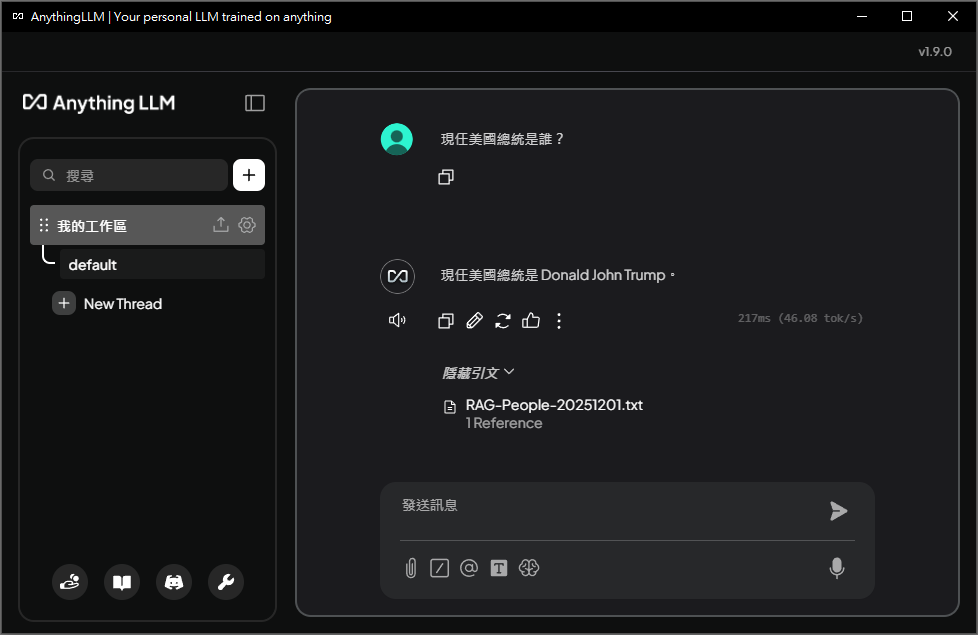This screenshot has height=635, width=978.
Task: Click the 搜尋 search field
Action: [140, 175]
